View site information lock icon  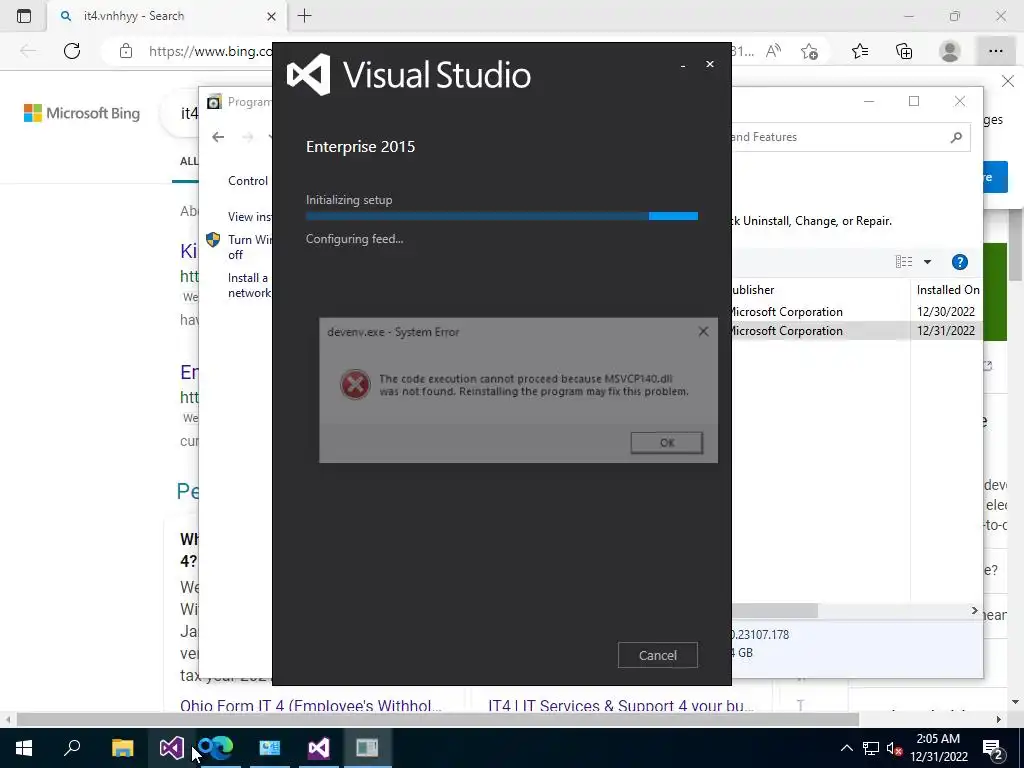[x=126, y=51]
